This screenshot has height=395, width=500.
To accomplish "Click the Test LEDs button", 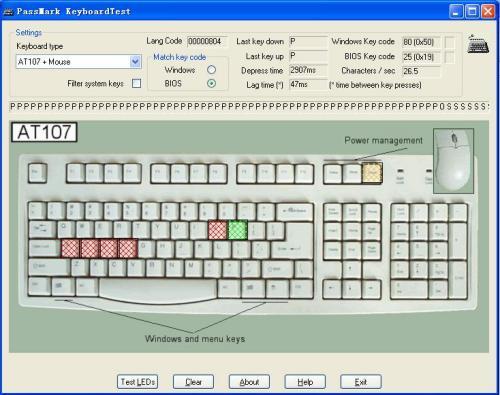I will click(138, 382).
